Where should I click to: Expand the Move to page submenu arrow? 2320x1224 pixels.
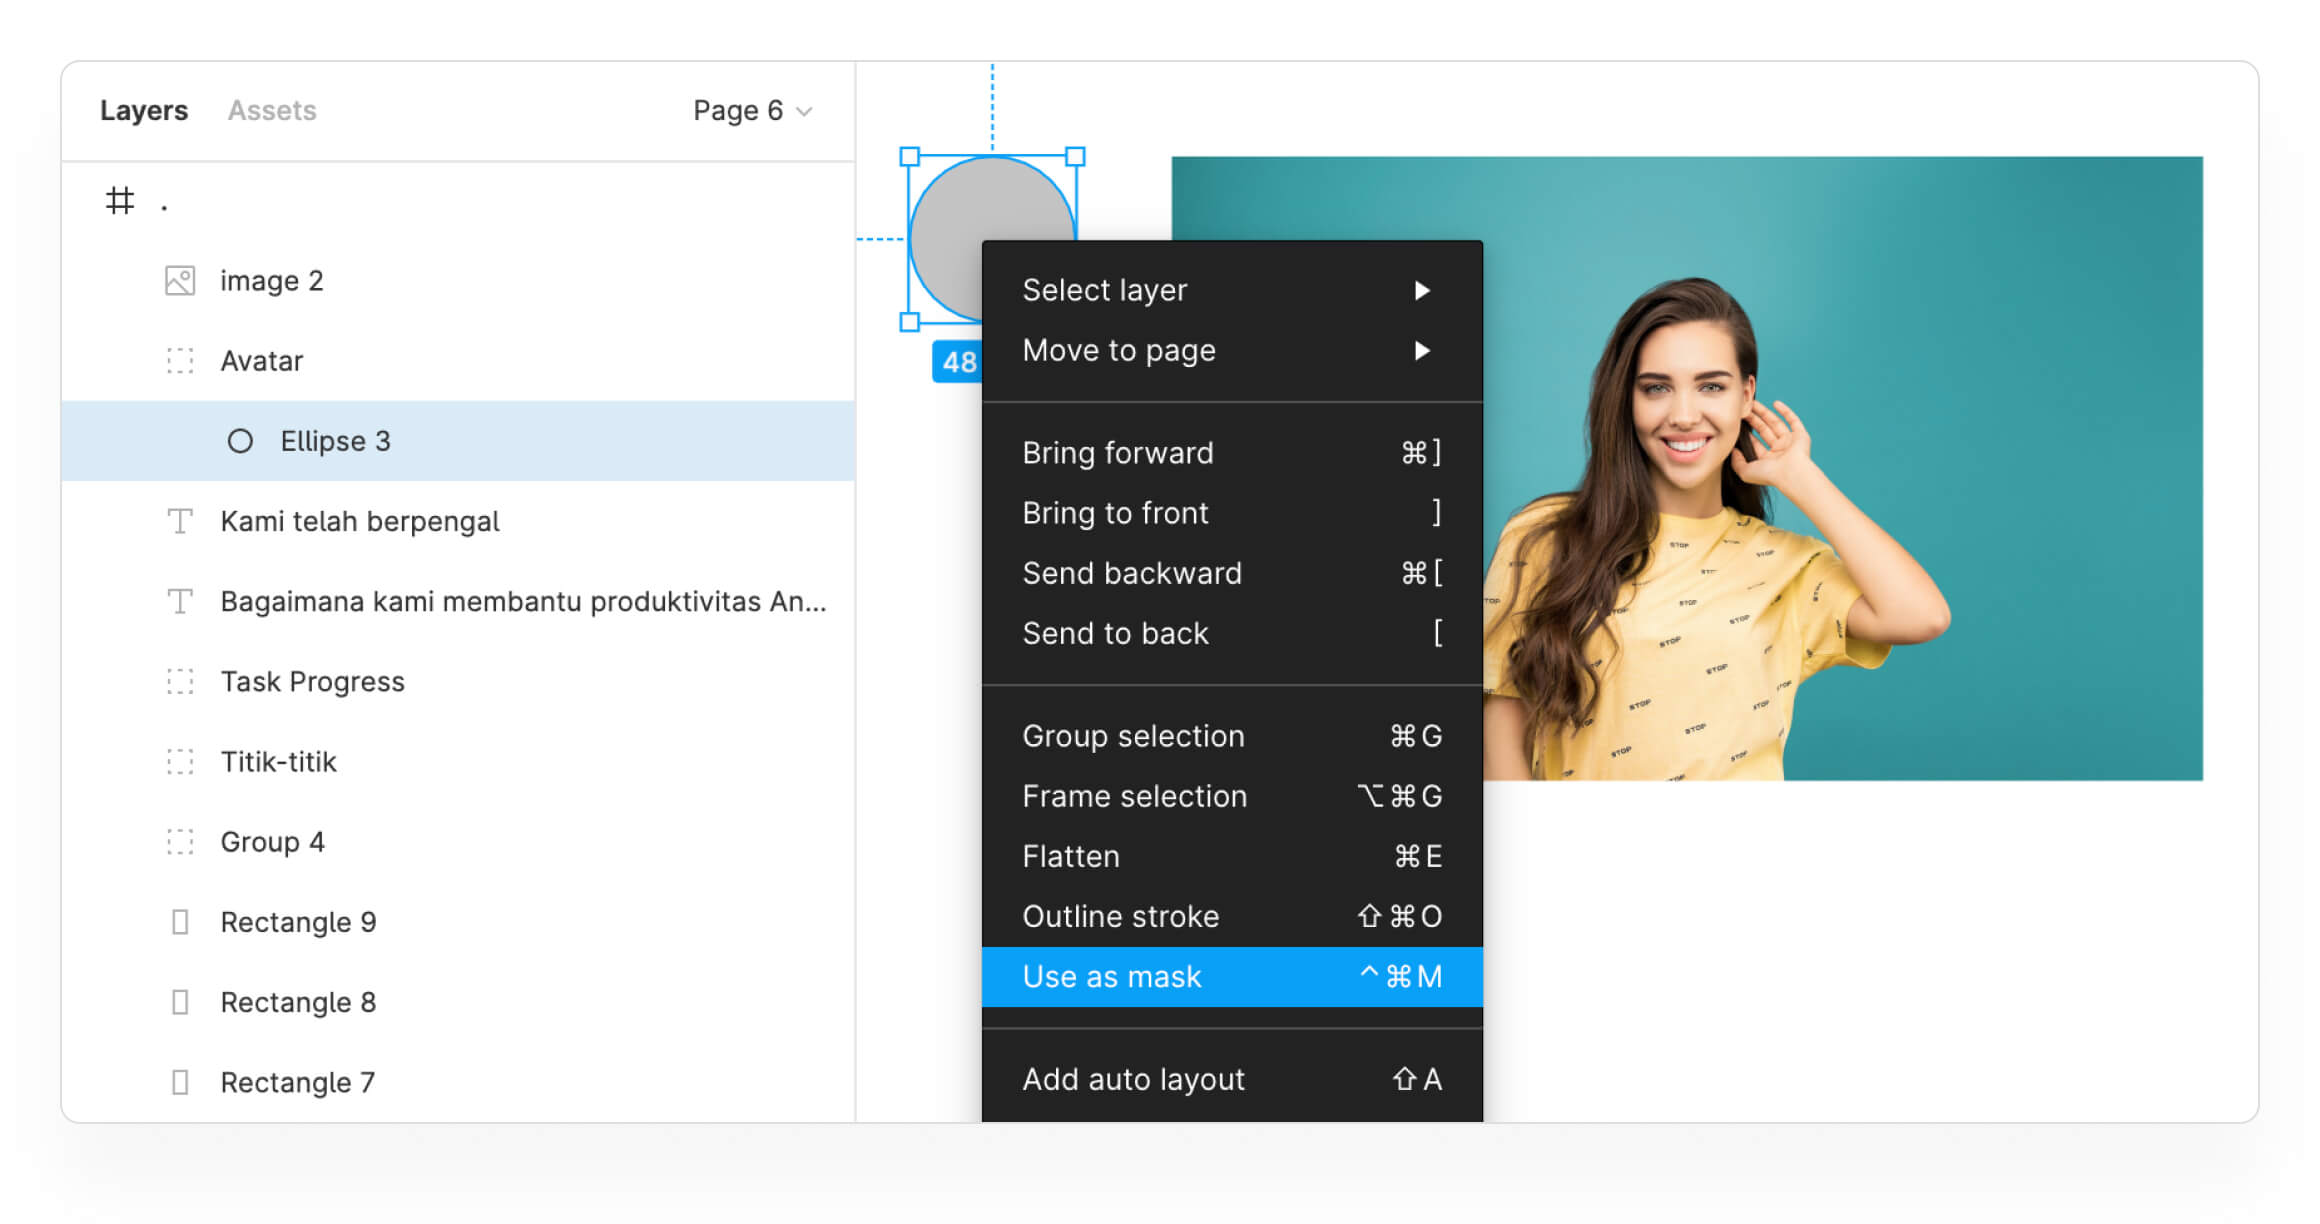point(1422,350)
